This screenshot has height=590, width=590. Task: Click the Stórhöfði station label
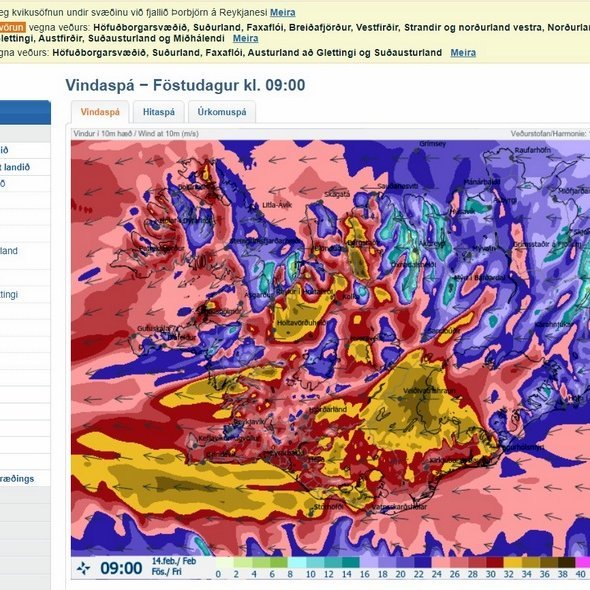click(x=328, y=507)
